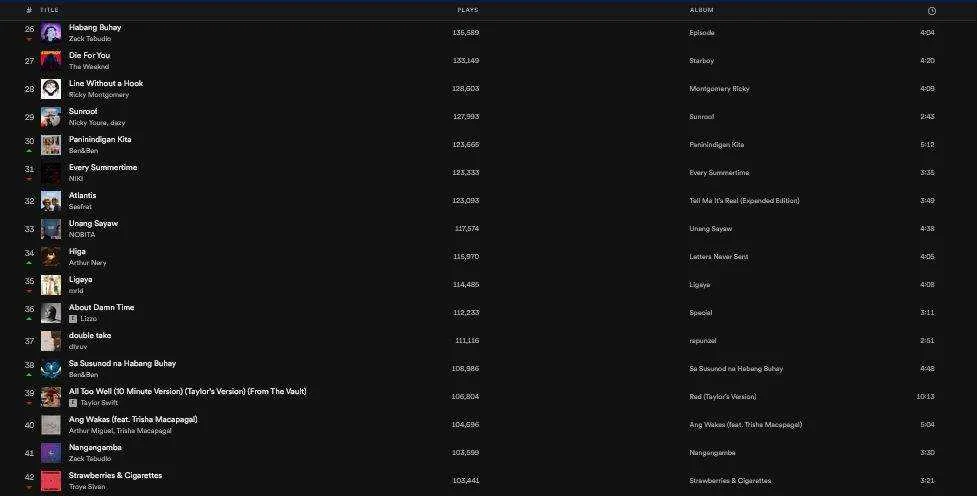This screenshot has width=977, height=496.
Task: Click red down arrow under rank 39
Action: pos(29,403)
